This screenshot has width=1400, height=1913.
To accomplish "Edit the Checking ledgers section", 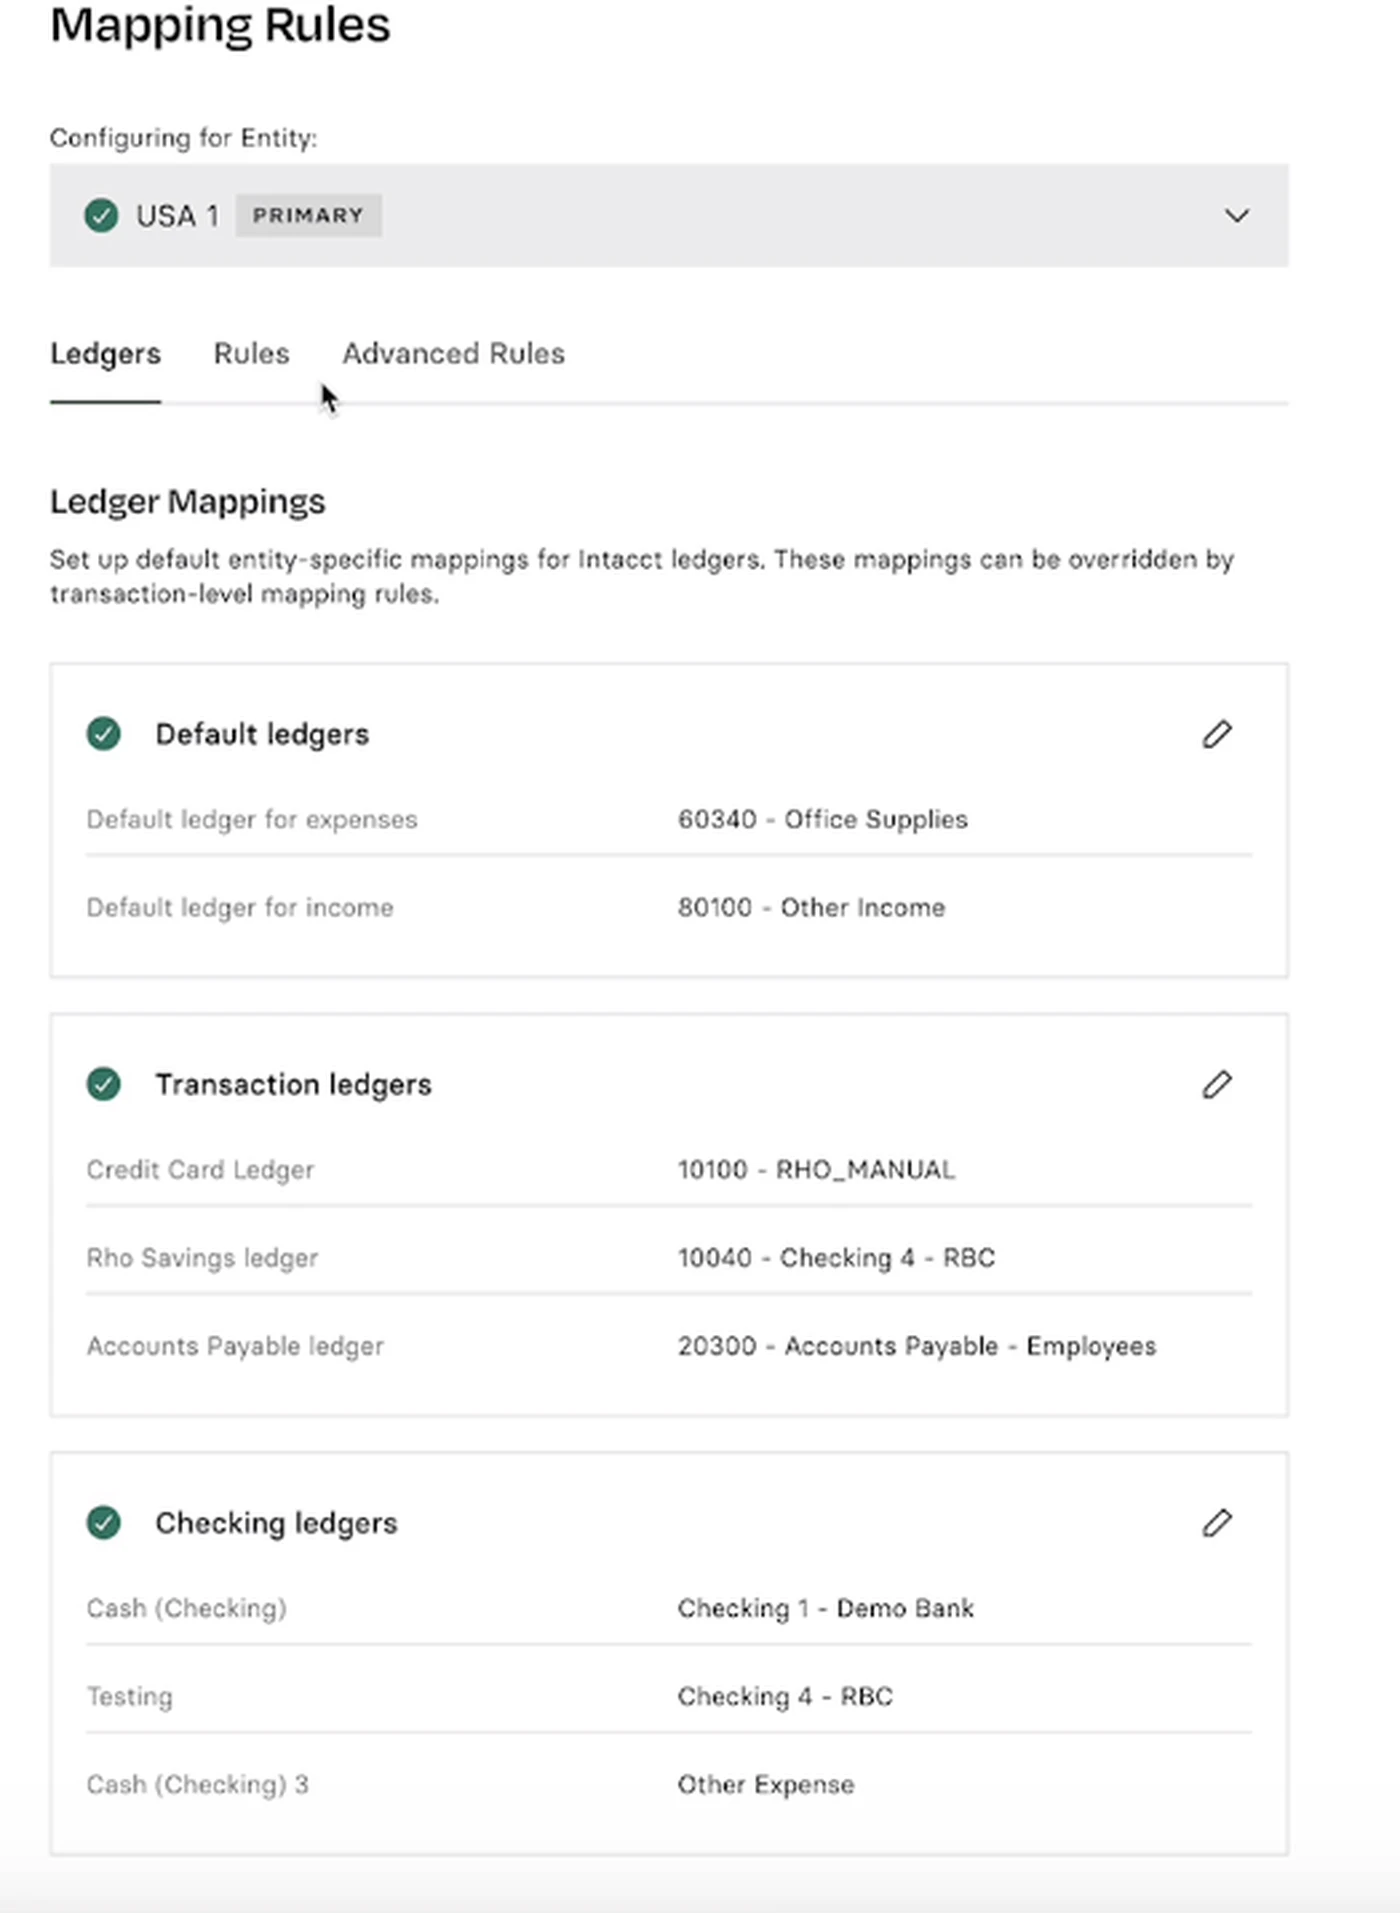I will (1216, 1523).
